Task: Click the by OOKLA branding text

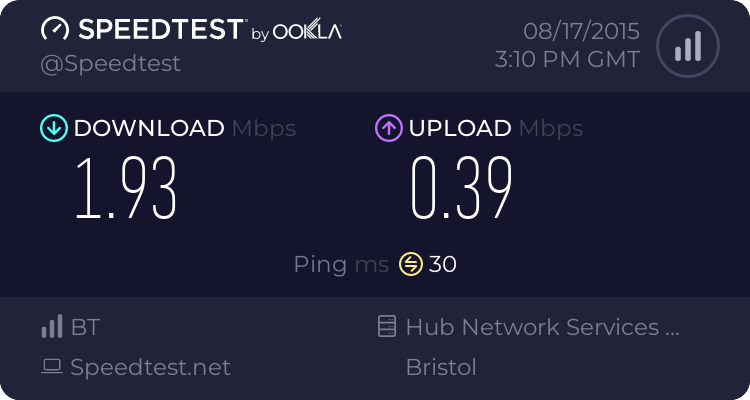Action: (x=296, y=32)
